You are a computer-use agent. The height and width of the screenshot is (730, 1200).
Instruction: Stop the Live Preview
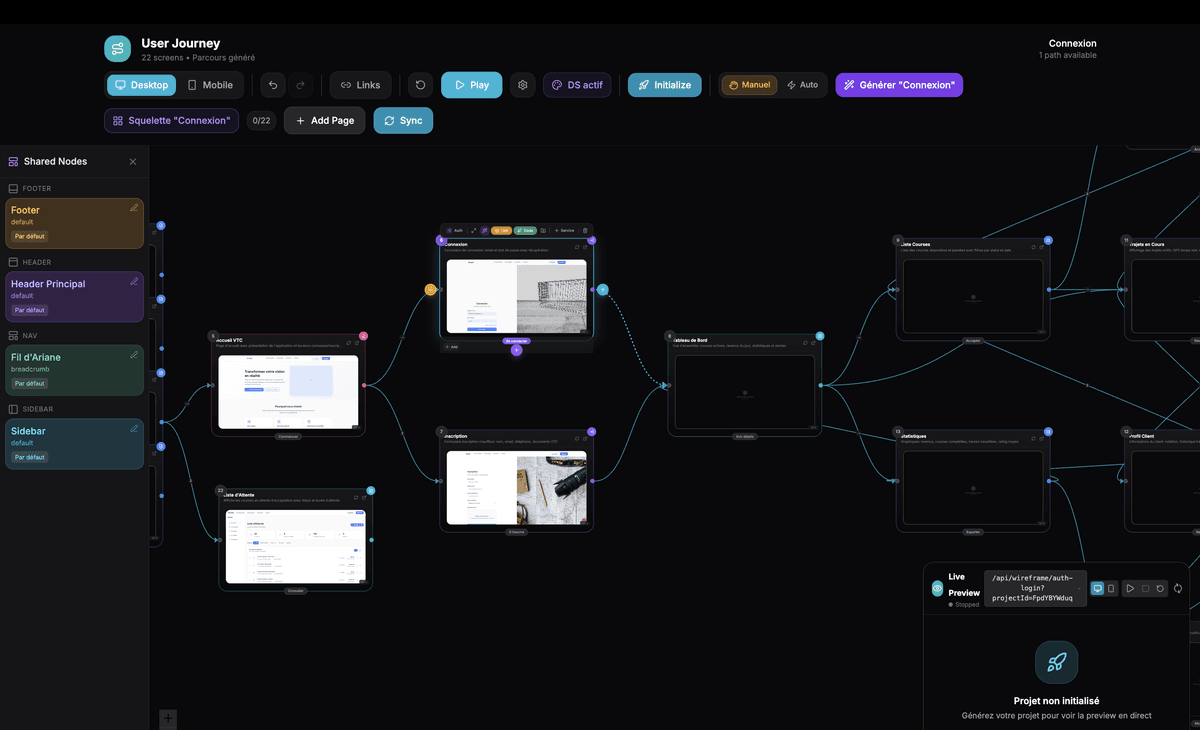tap(1145, 588)
